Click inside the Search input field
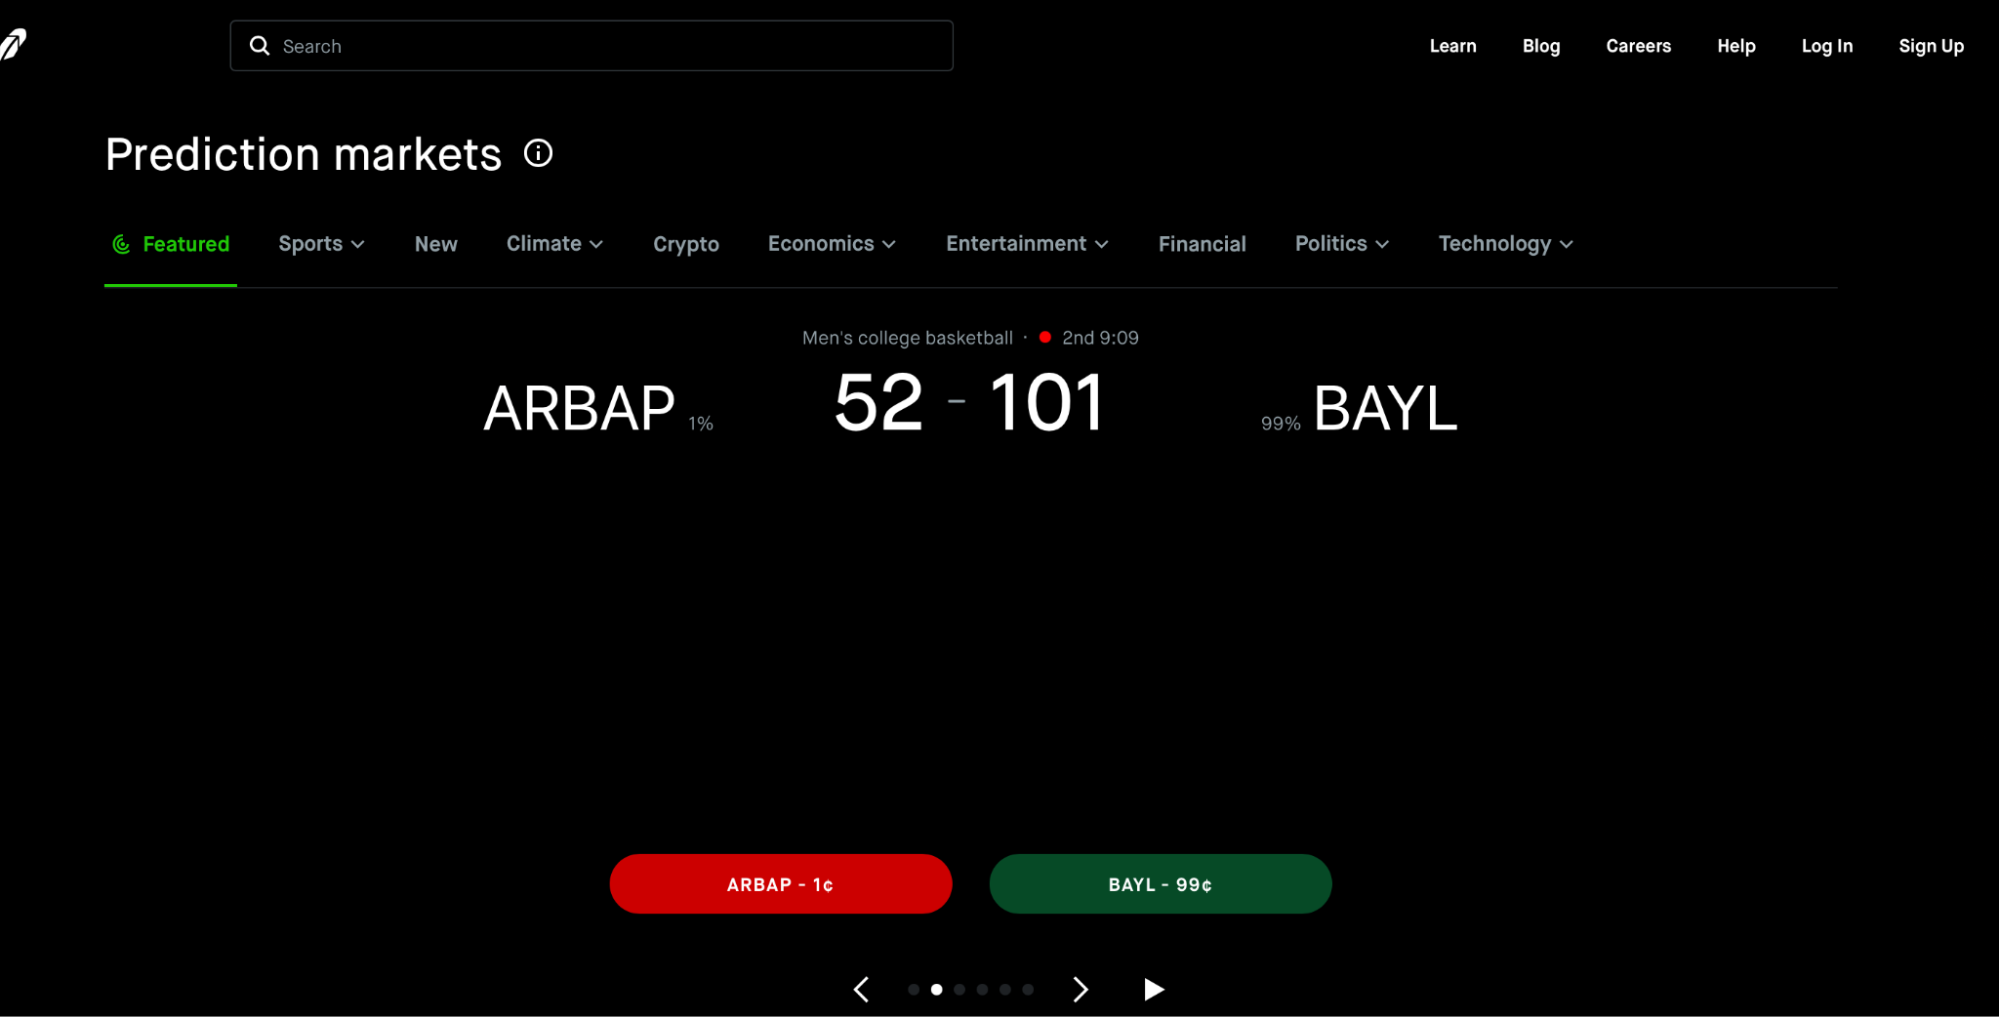Screen dimensions: 1999x1018 (600, 45)
